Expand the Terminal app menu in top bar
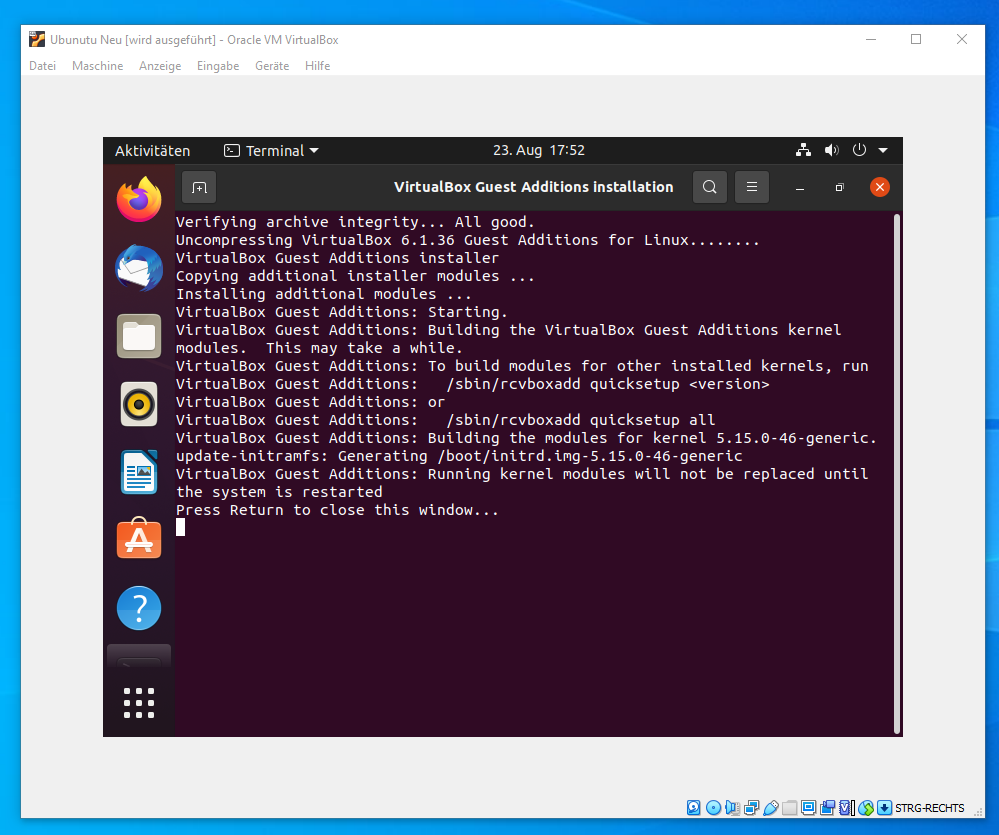The image size is (999, 835). pos(272,151)
